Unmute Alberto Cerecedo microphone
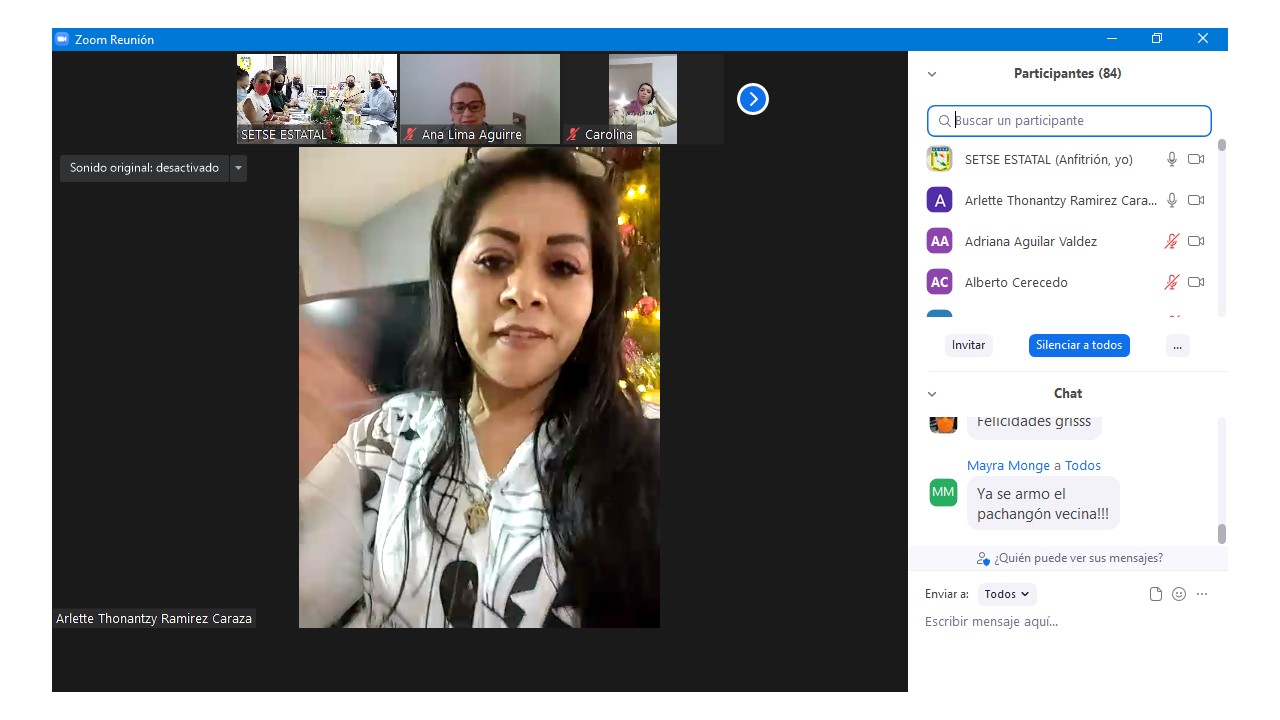The image size is (1280, 720). click(x=1172, y=282)
